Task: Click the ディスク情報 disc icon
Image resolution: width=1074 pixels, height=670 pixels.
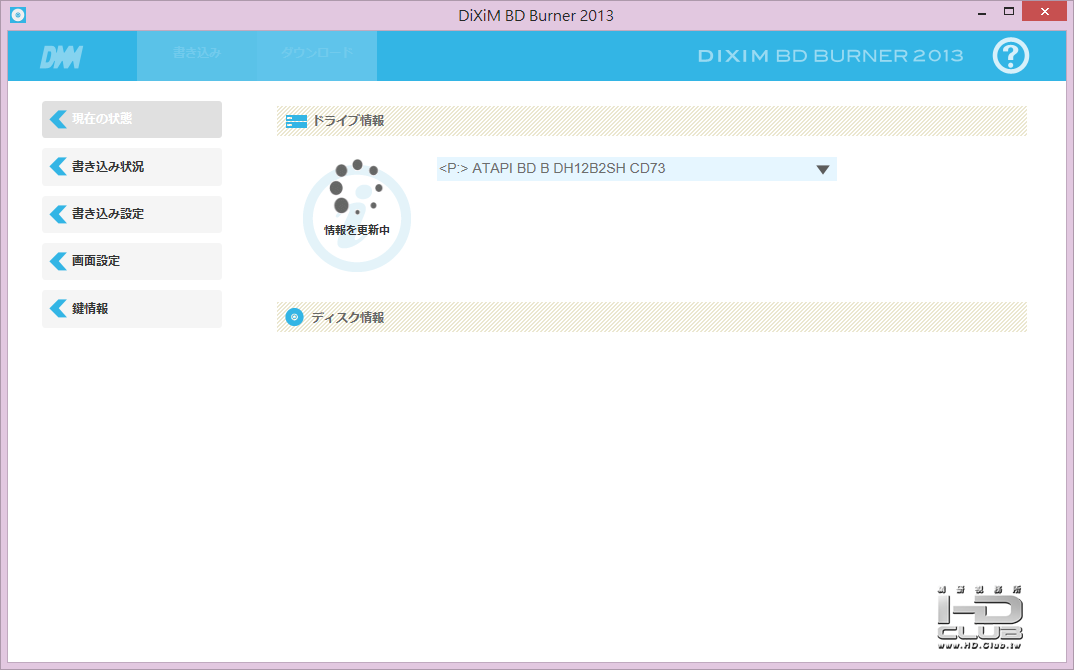Action: 295,317
